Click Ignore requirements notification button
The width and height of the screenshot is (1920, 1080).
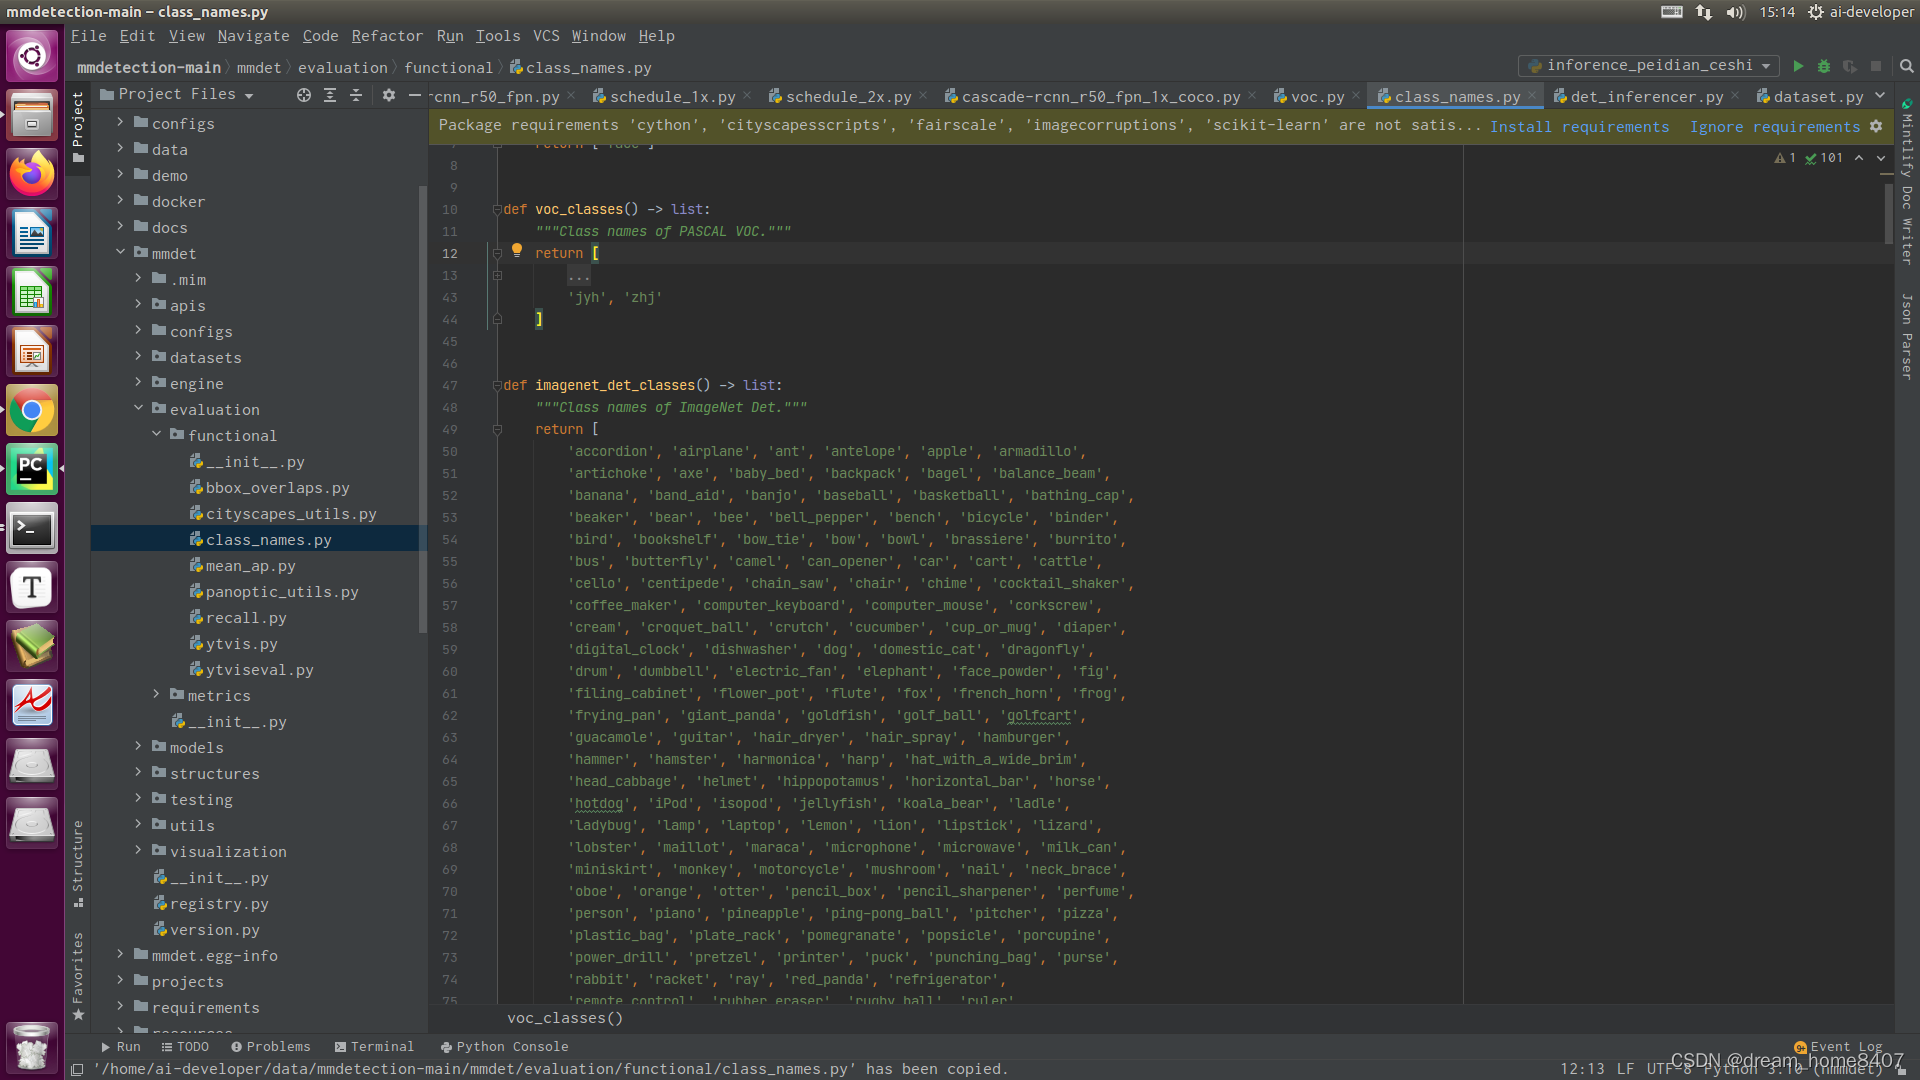pyautogui.click(x=1776, y=127)
